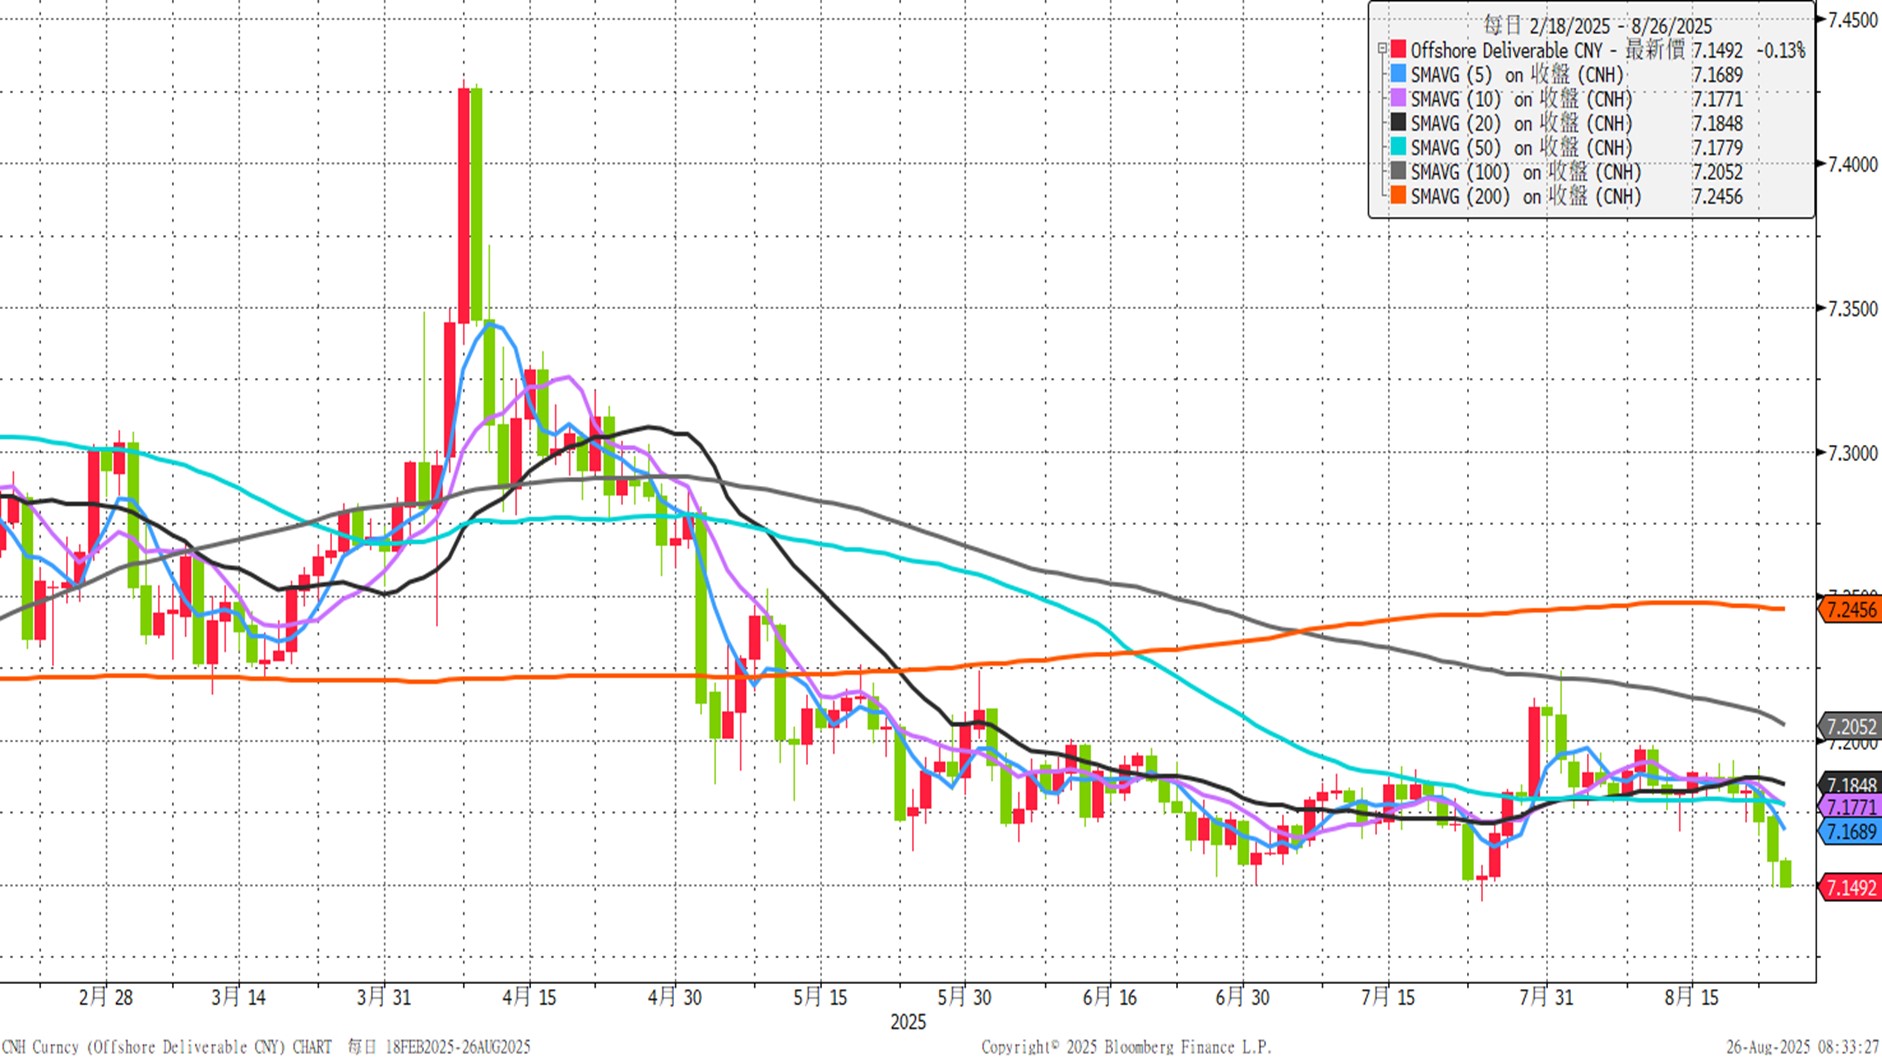Click the gray 7.2052 price axis tag
1882x1058 pixels.
point(1850,727)
